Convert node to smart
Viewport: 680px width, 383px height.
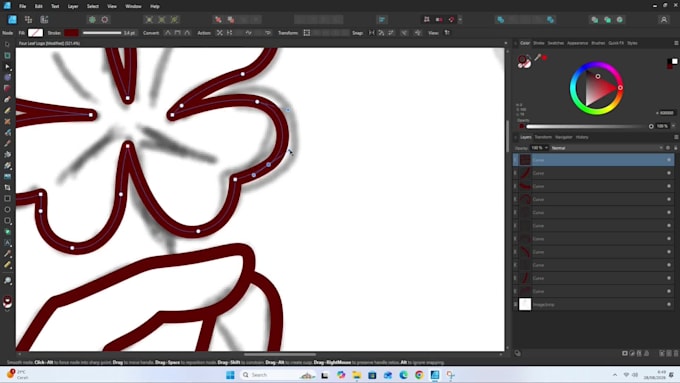point(187,33)
